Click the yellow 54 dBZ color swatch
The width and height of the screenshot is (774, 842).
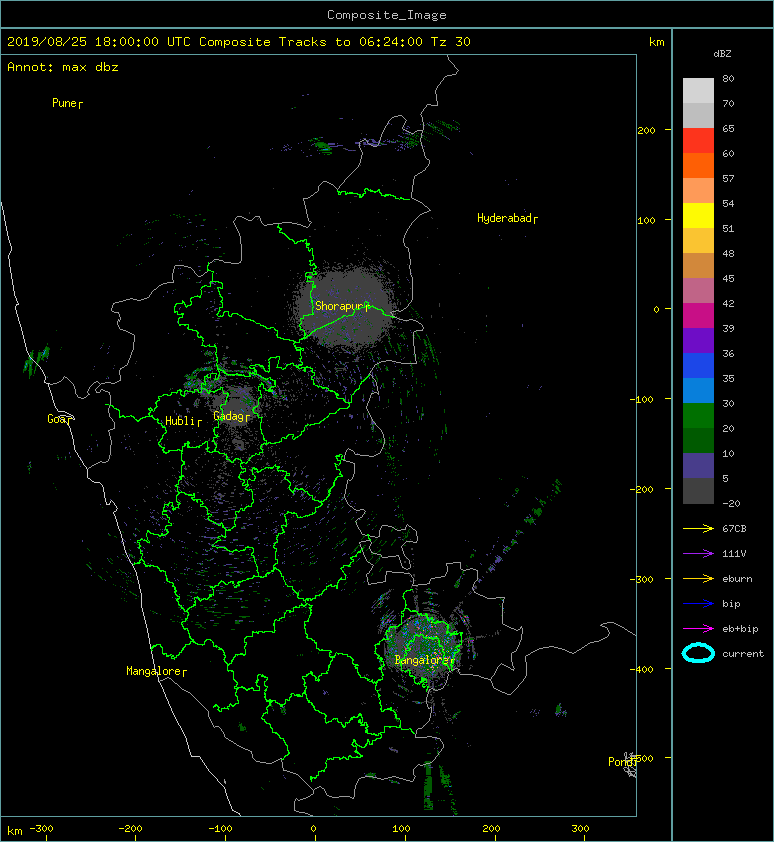[x=698, y=216]
